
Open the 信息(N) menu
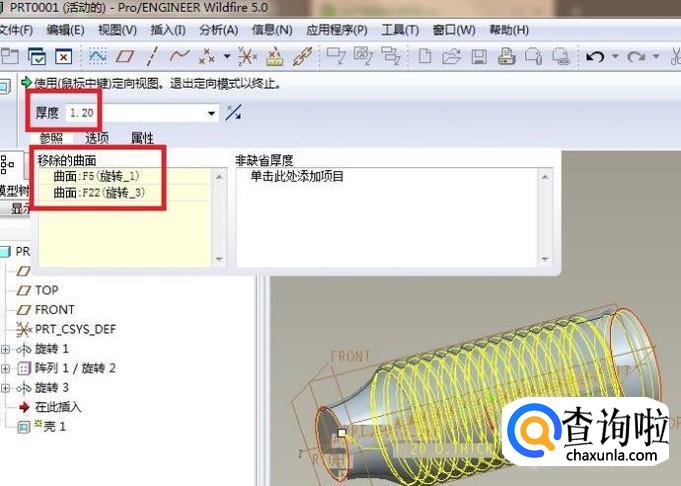click(272, 30)
